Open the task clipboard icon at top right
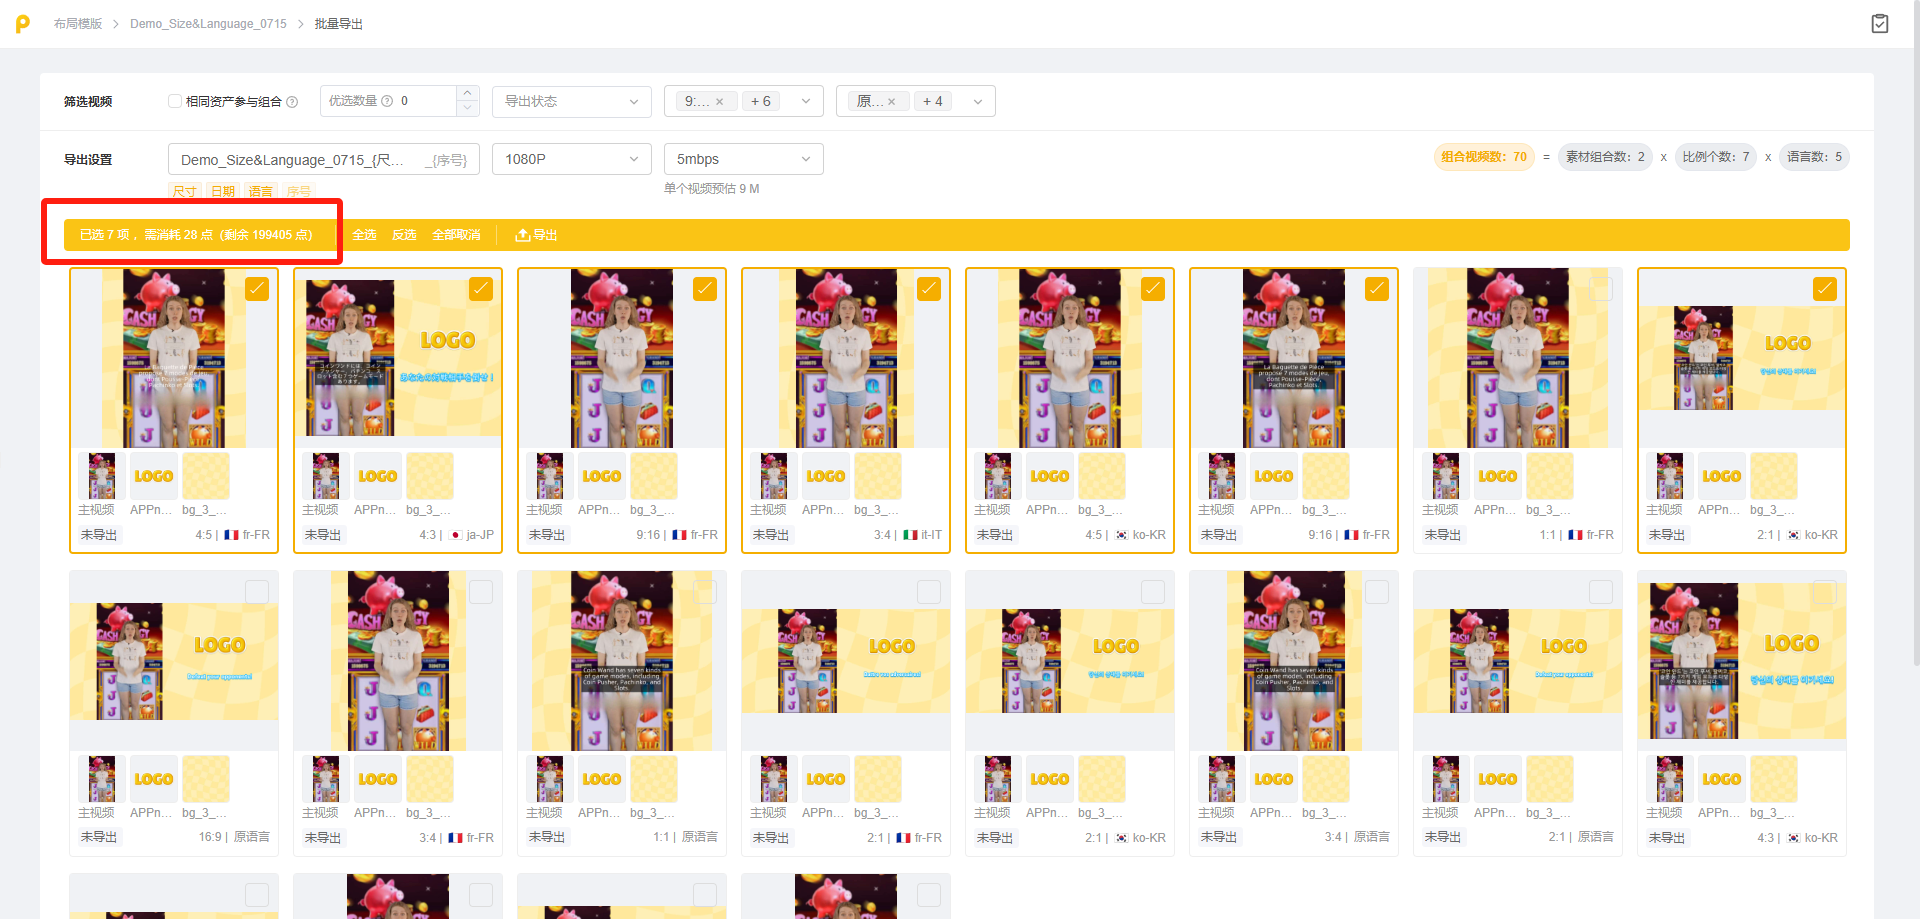 click(1880, 23)
